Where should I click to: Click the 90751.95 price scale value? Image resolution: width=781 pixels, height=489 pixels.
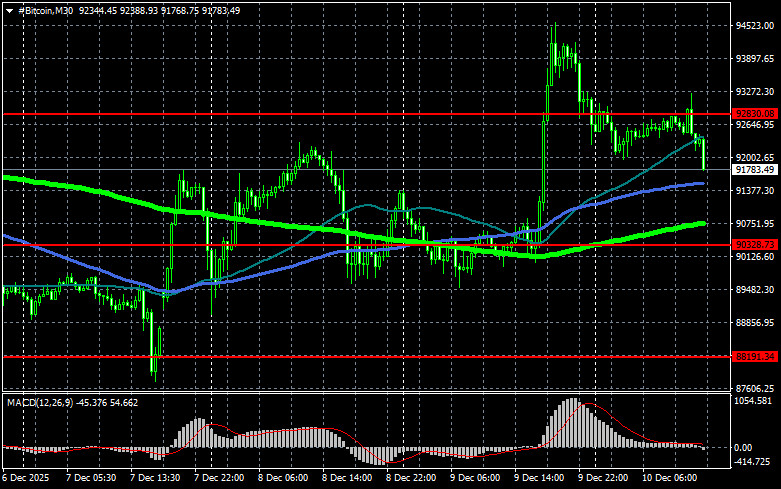[x=755, y=224]
